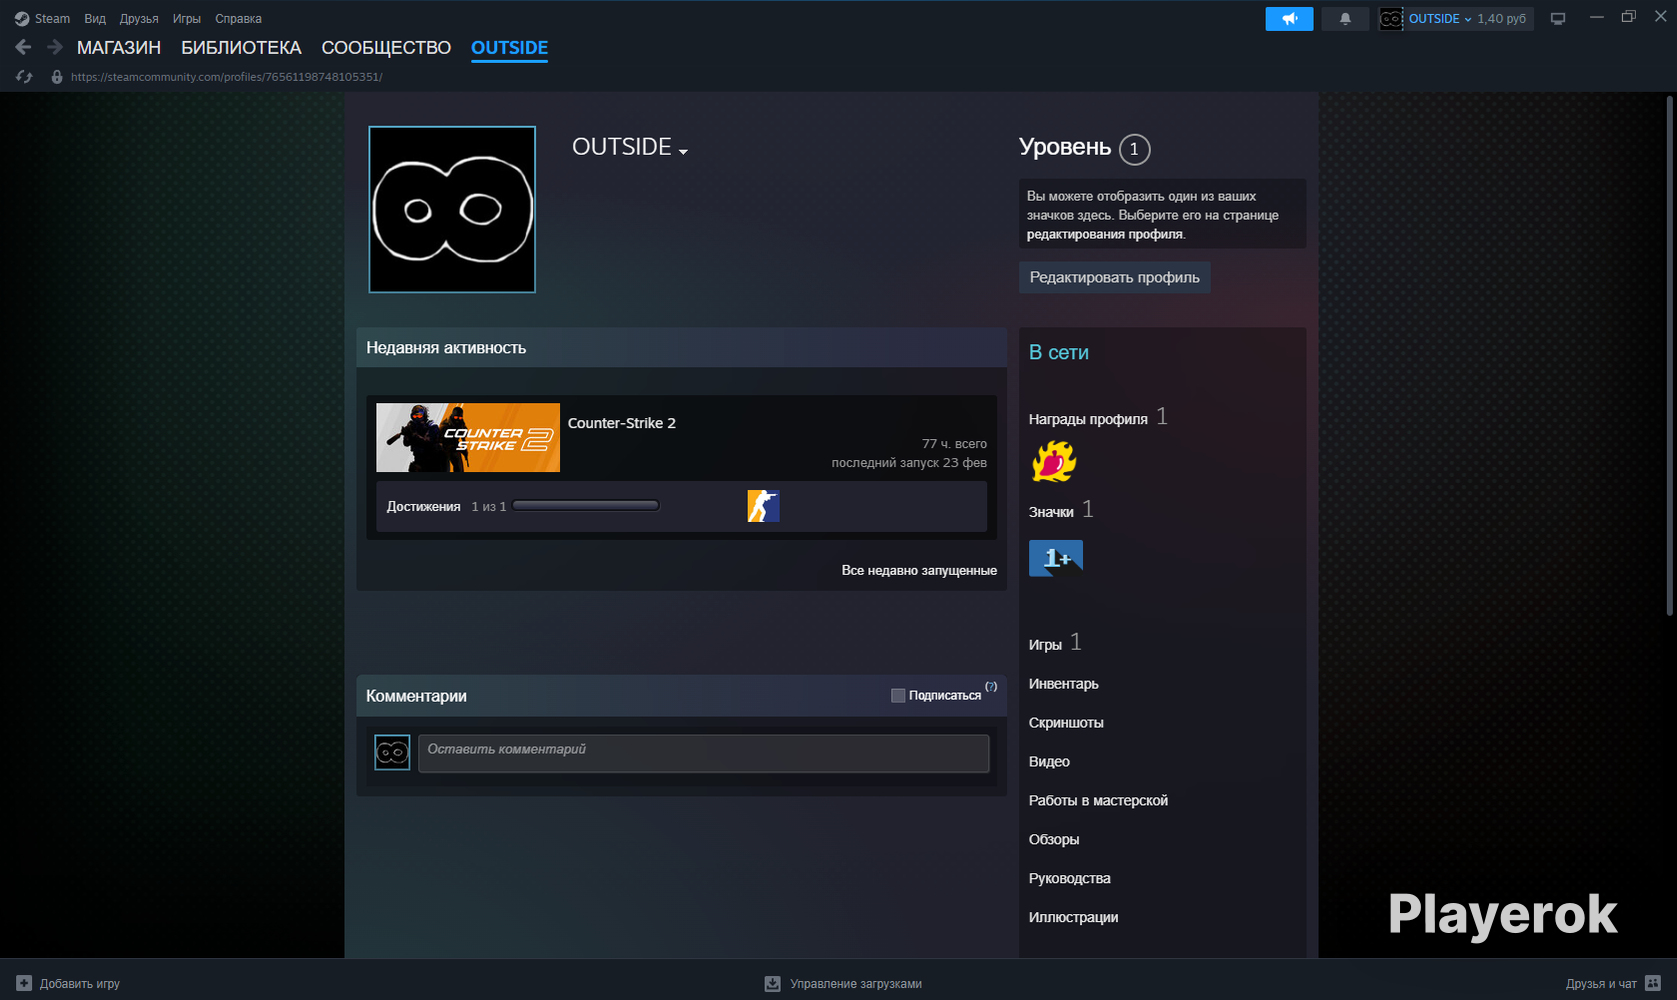The image size is (1677, 1000).
Task: Click the downloads icon in the bottom bar
Action: (772, 984)
